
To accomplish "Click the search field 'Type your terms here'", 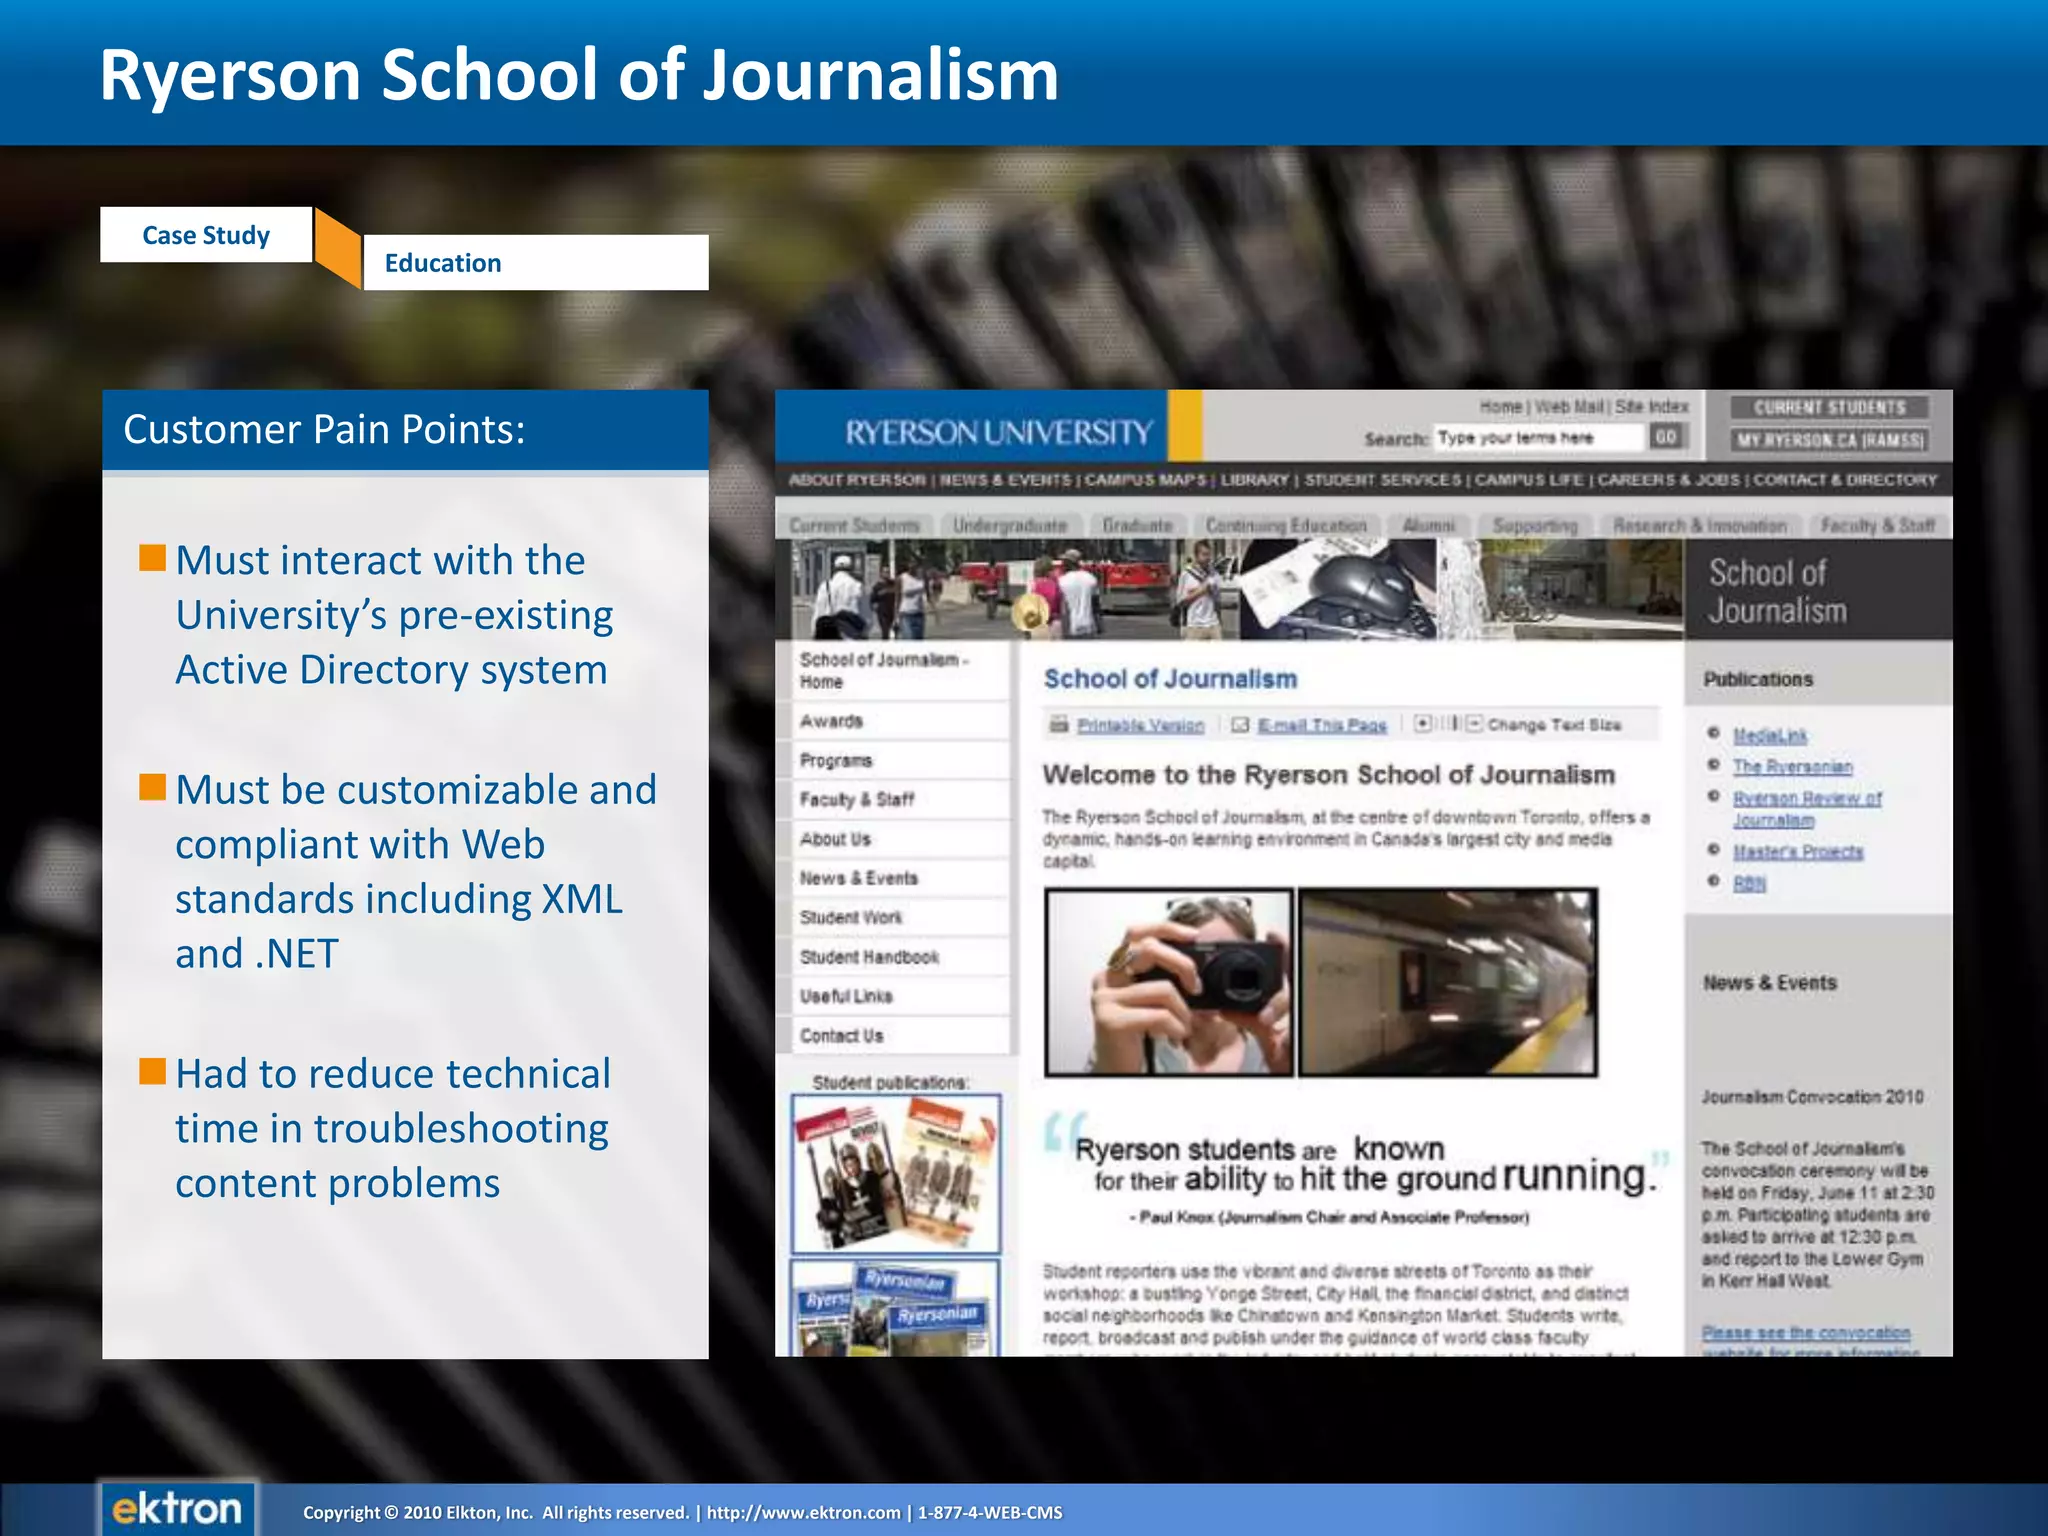I will pyautogui.click(x=1540, y=437).
